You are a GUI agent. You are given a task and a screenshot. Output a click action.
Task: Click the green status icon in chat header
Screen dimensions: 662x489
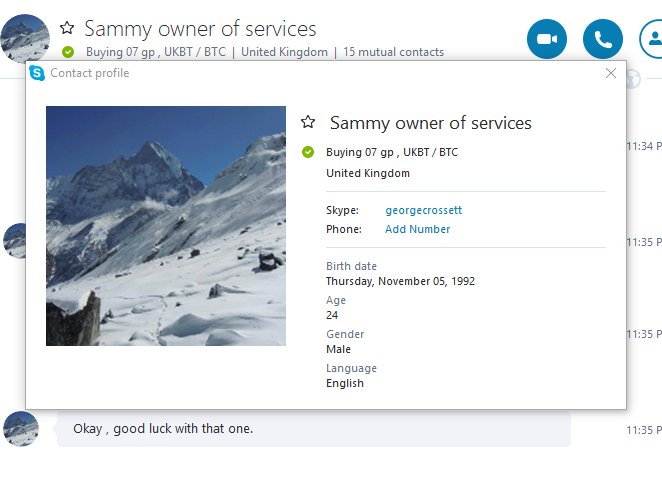pyautogui.click(x=67, y=52)
